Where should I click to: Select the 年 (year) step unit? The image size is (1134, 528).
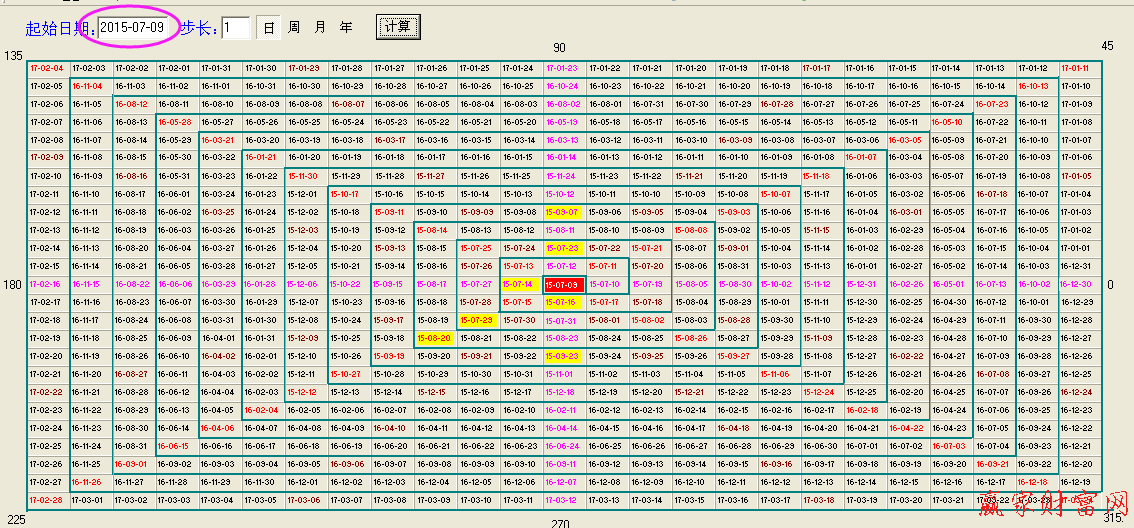point(346,28)
